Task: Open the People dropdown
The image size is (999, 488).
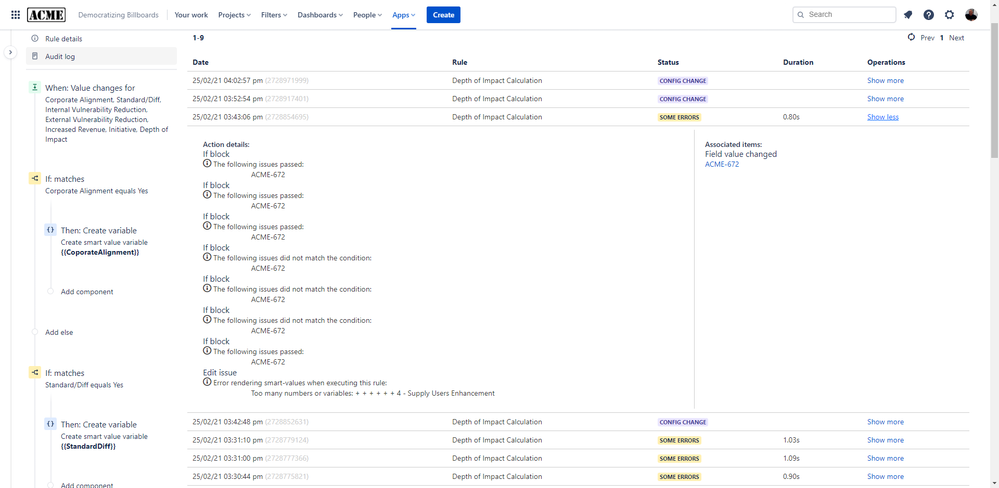Action: (368, 15)
